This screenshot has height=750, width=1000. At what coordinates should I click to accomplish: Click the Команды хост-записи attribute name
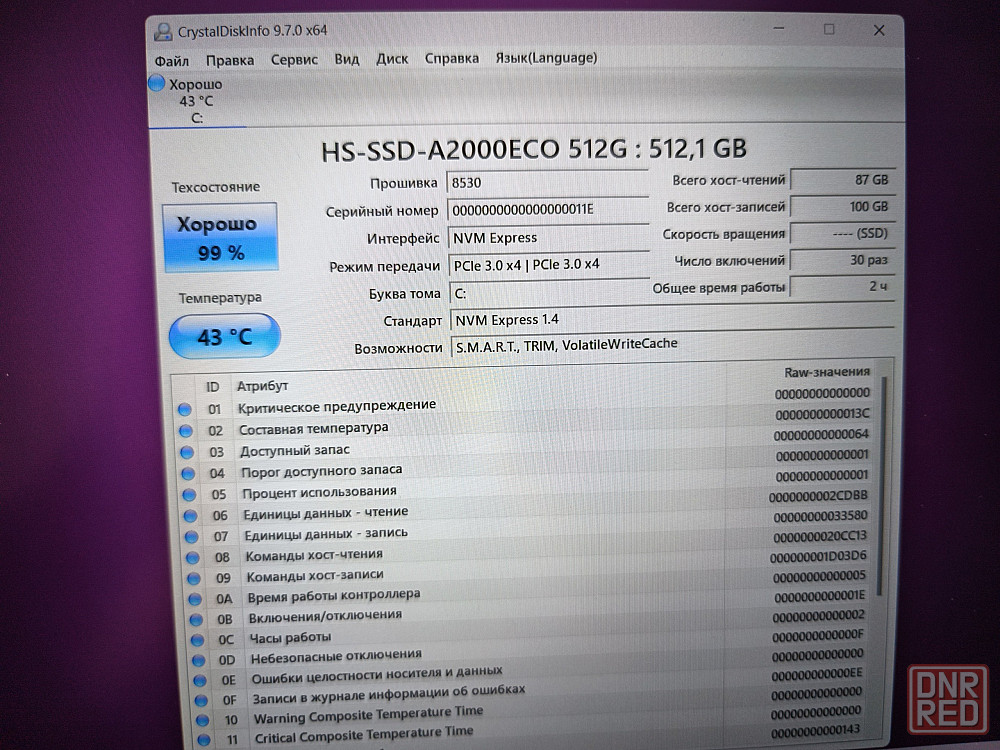point(315,575)
